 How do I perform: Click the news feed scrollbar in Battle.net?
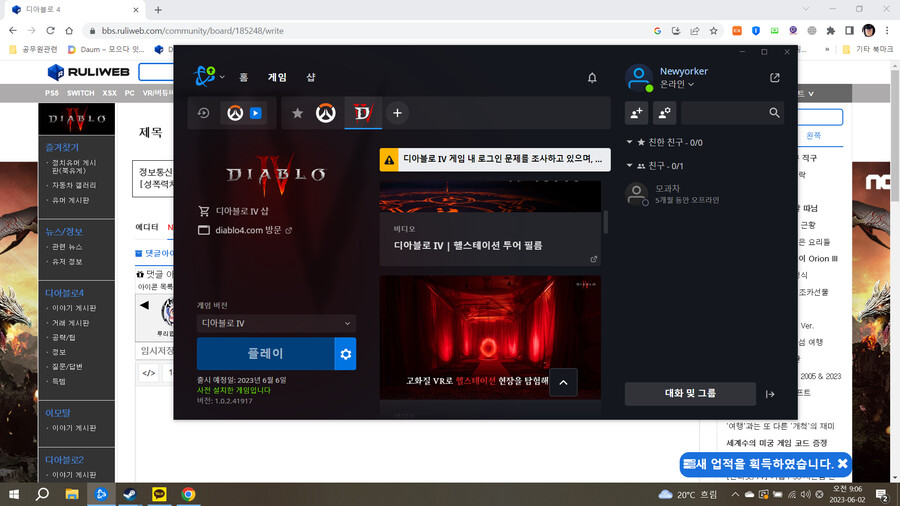tap(606, 222)
